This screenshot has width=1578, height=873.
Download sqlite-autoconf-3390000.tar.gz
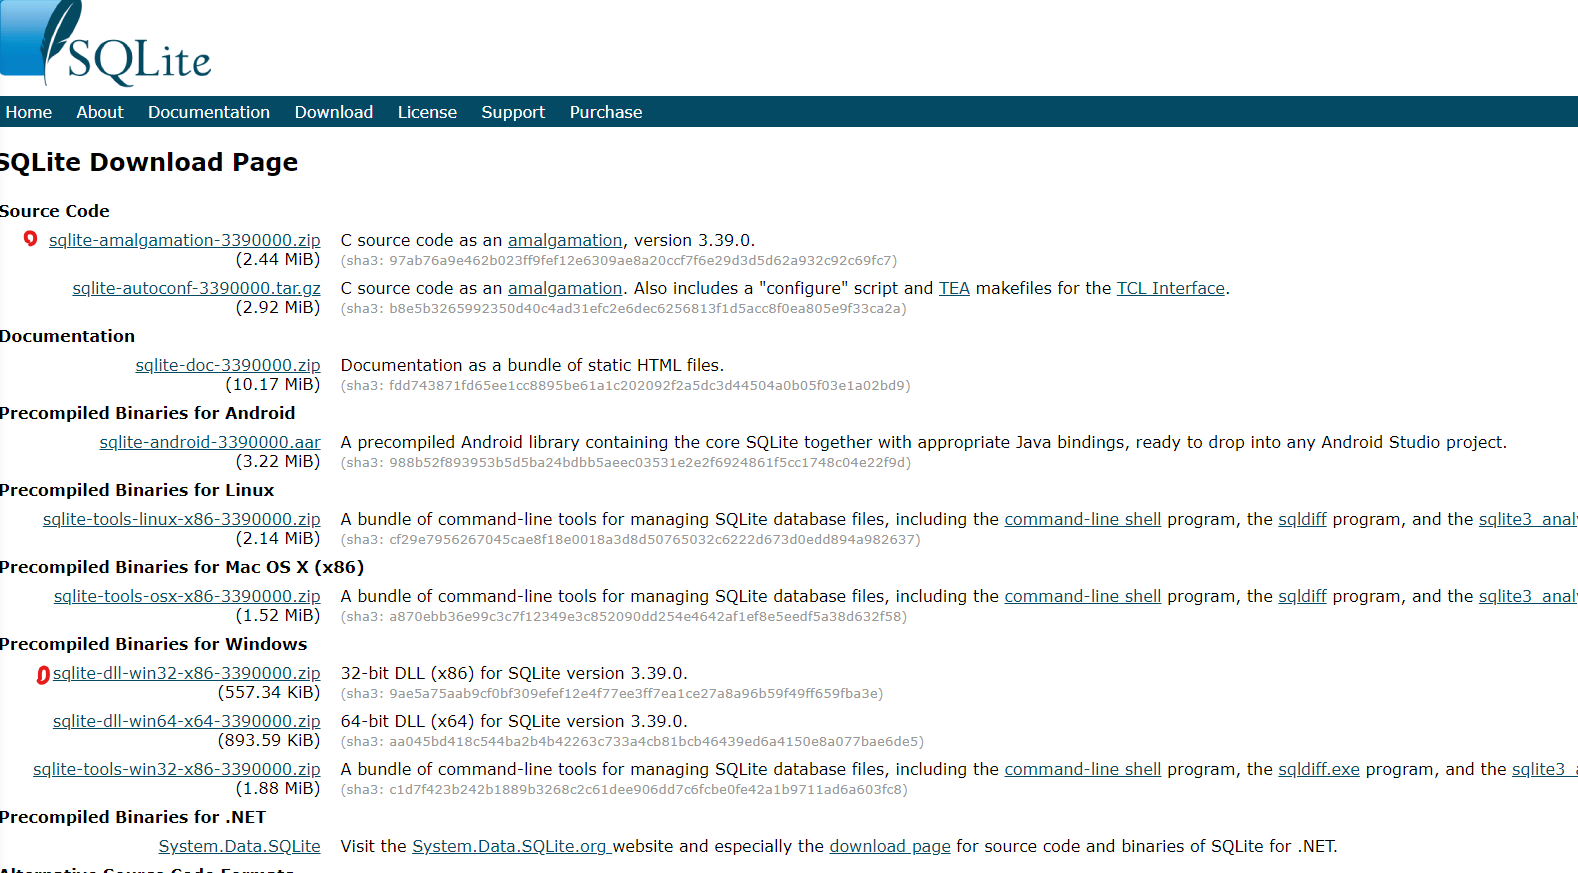(197, 288)
